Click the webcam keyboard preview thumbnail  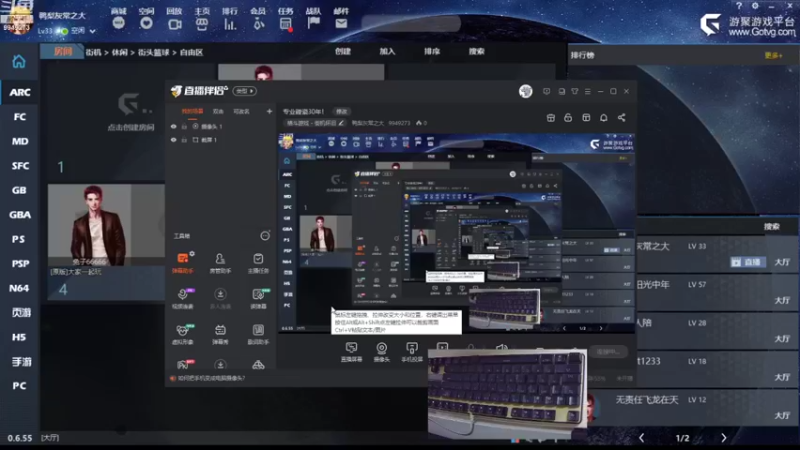coord(507,394)
